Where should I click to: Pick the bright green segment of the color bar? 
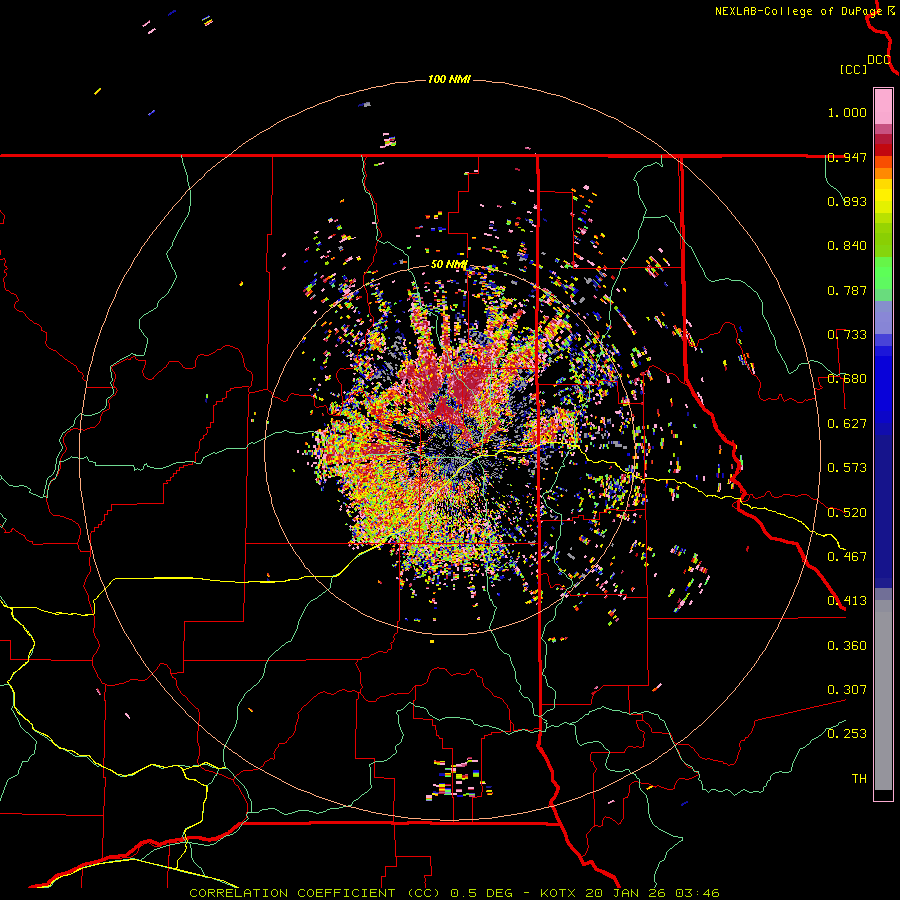(x=883, y=273)
